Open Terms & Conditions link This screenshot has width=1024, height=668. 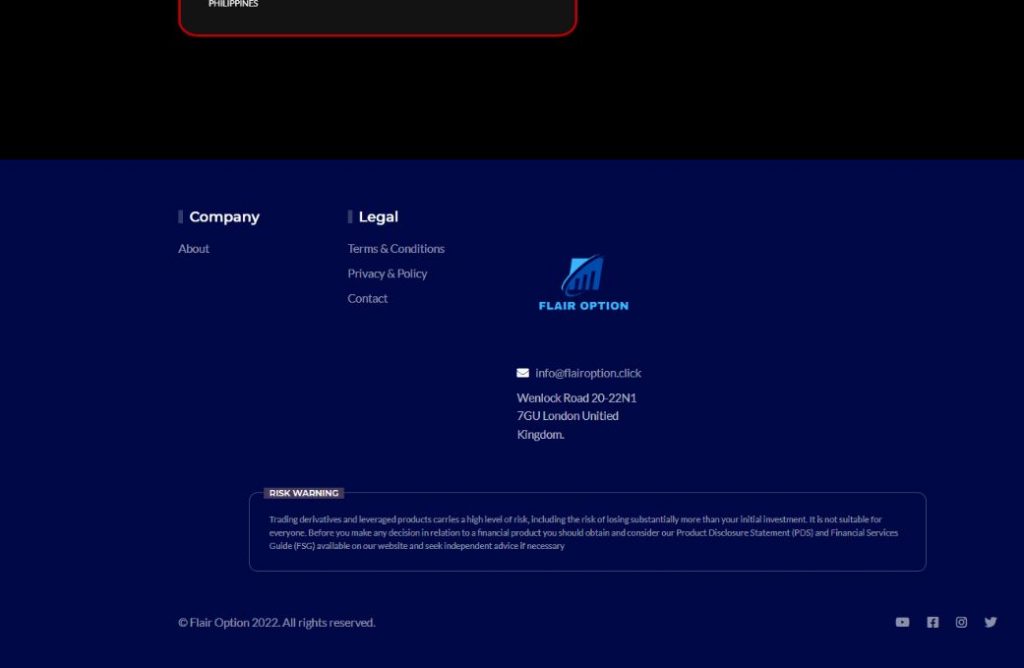[x=396, y=249]
